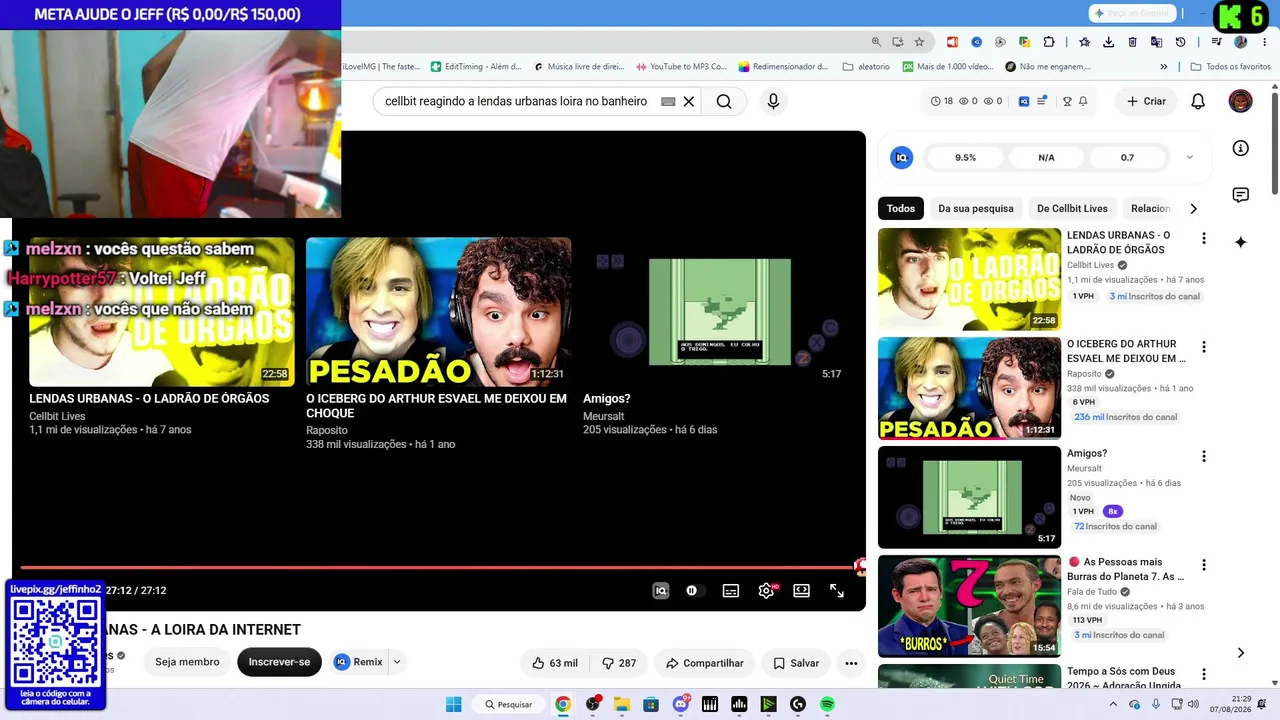This screenshot has height=720, width=1280.
Task: Click the search magnifier button on YouTube
Action: pos(724,101)
